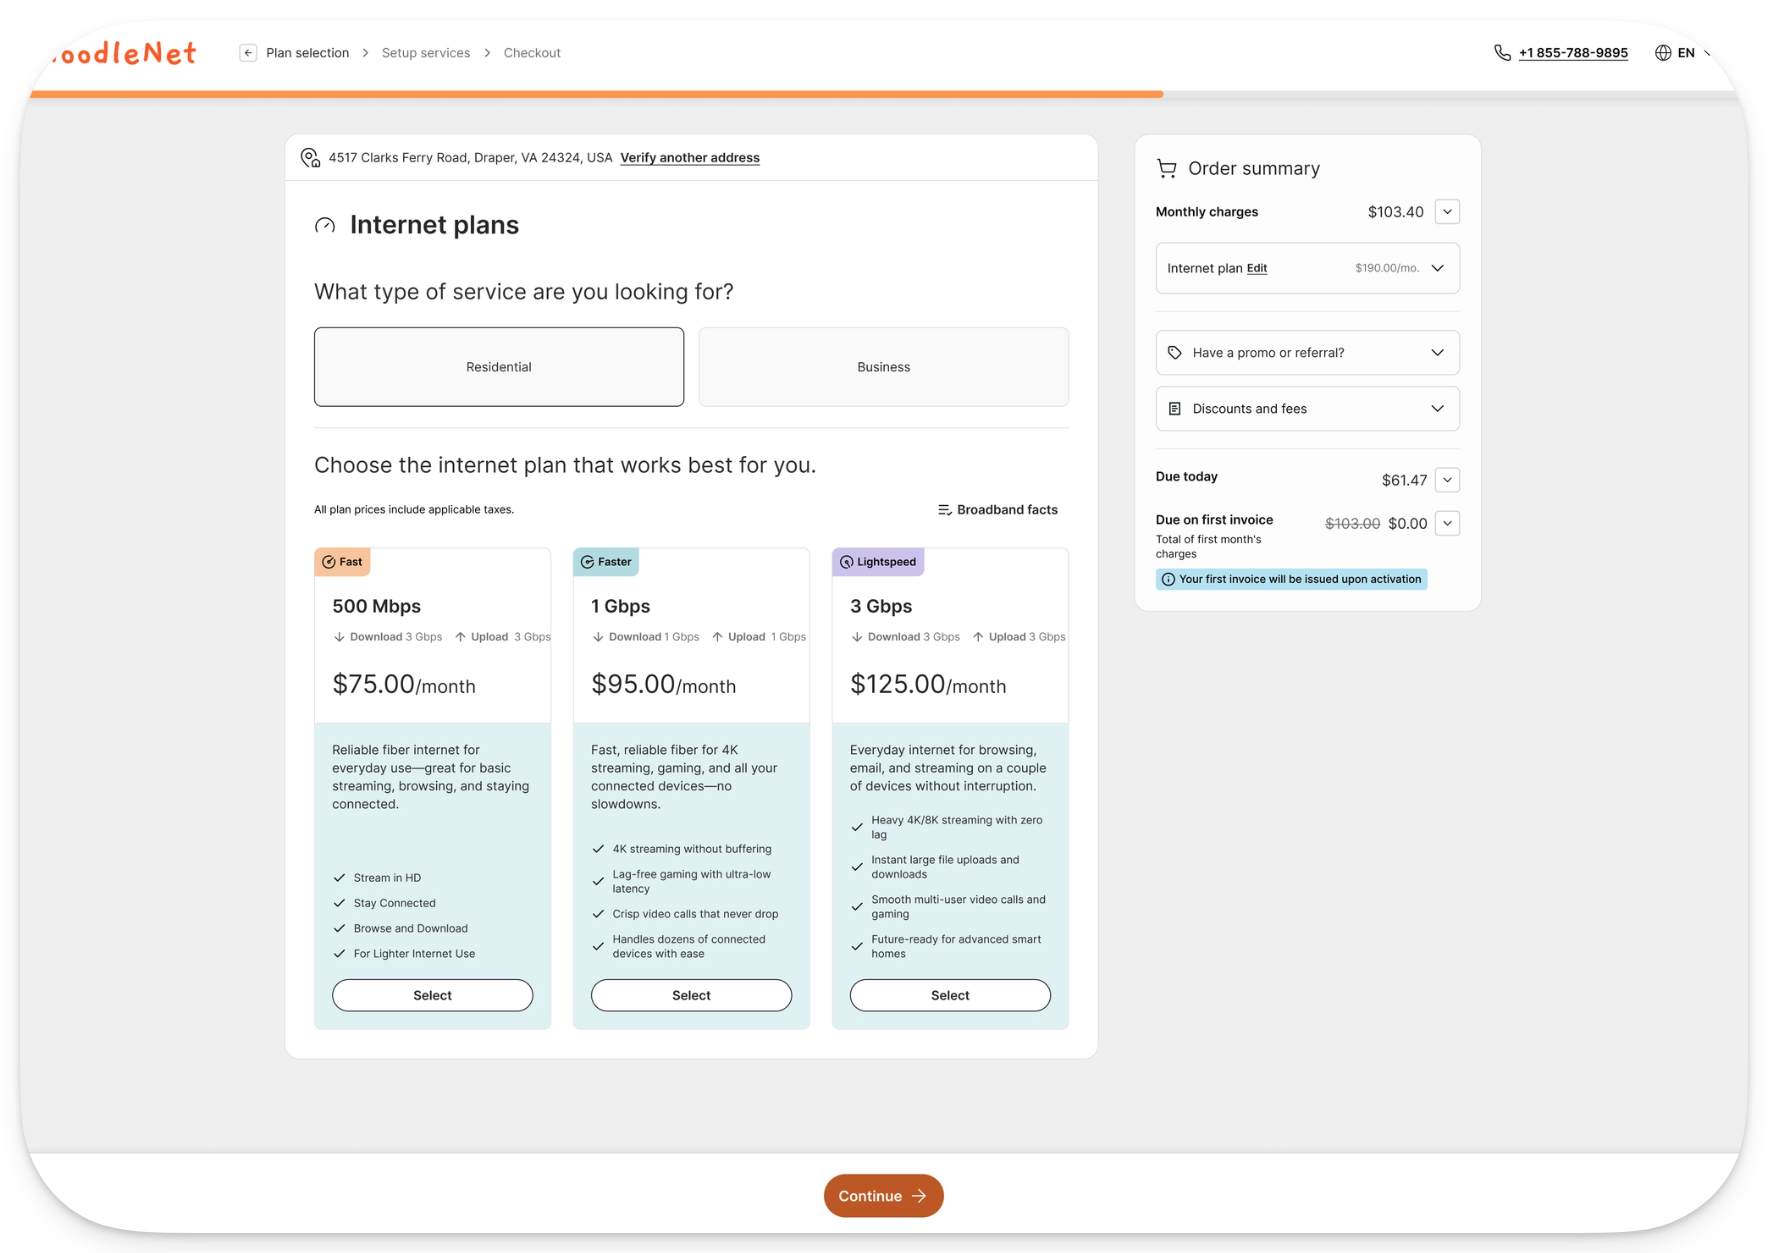Image resolution: width=1768 pixels, height=1253 pixels.
Task: Click the $95.00/month price text
Action: pos(664,685)
